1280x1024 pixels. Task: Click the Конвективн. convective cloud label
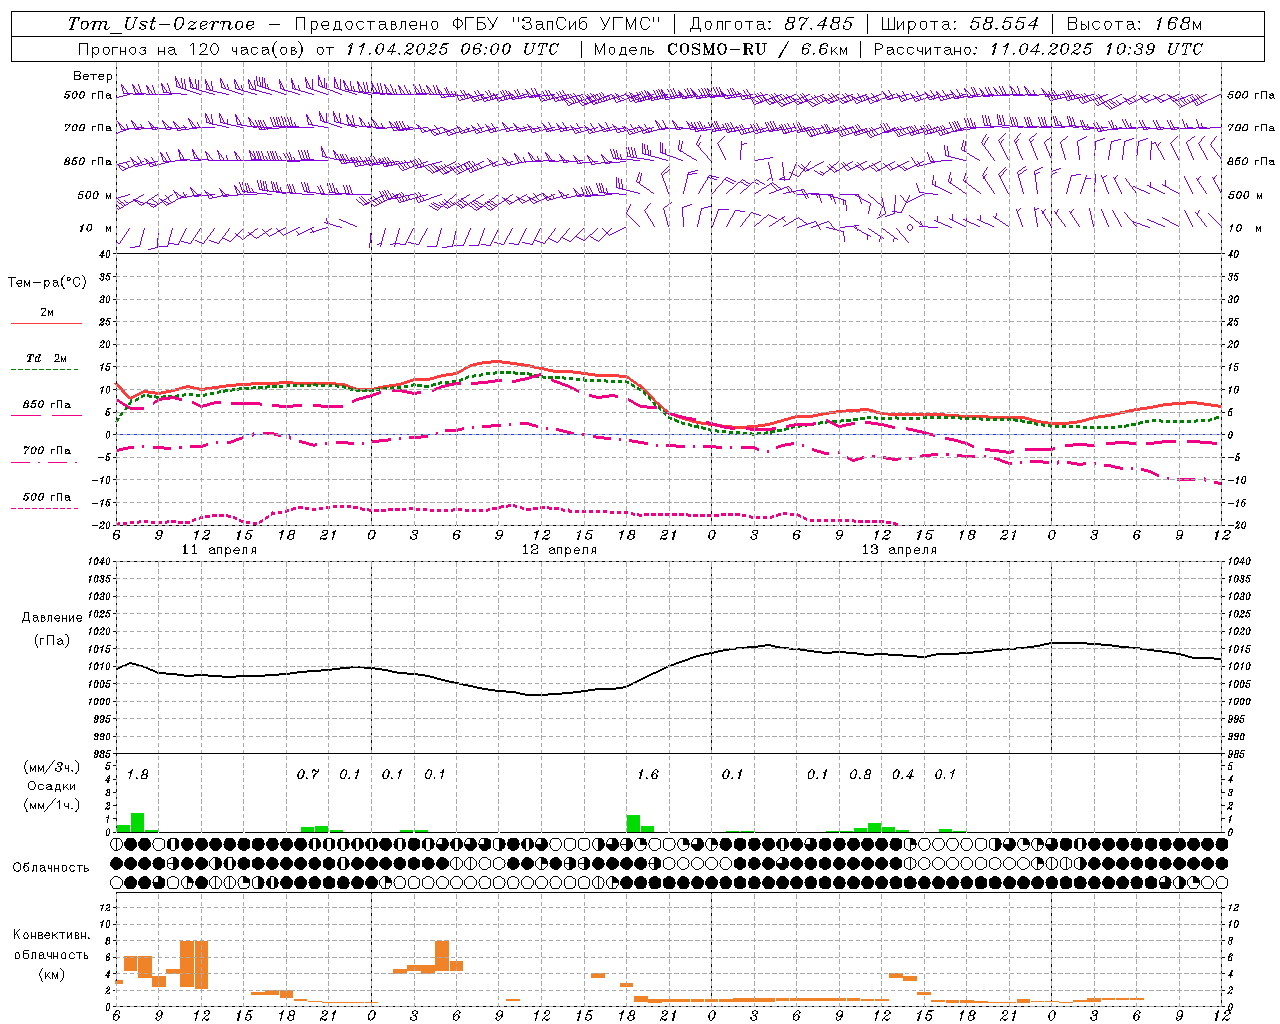pos(52,935)
